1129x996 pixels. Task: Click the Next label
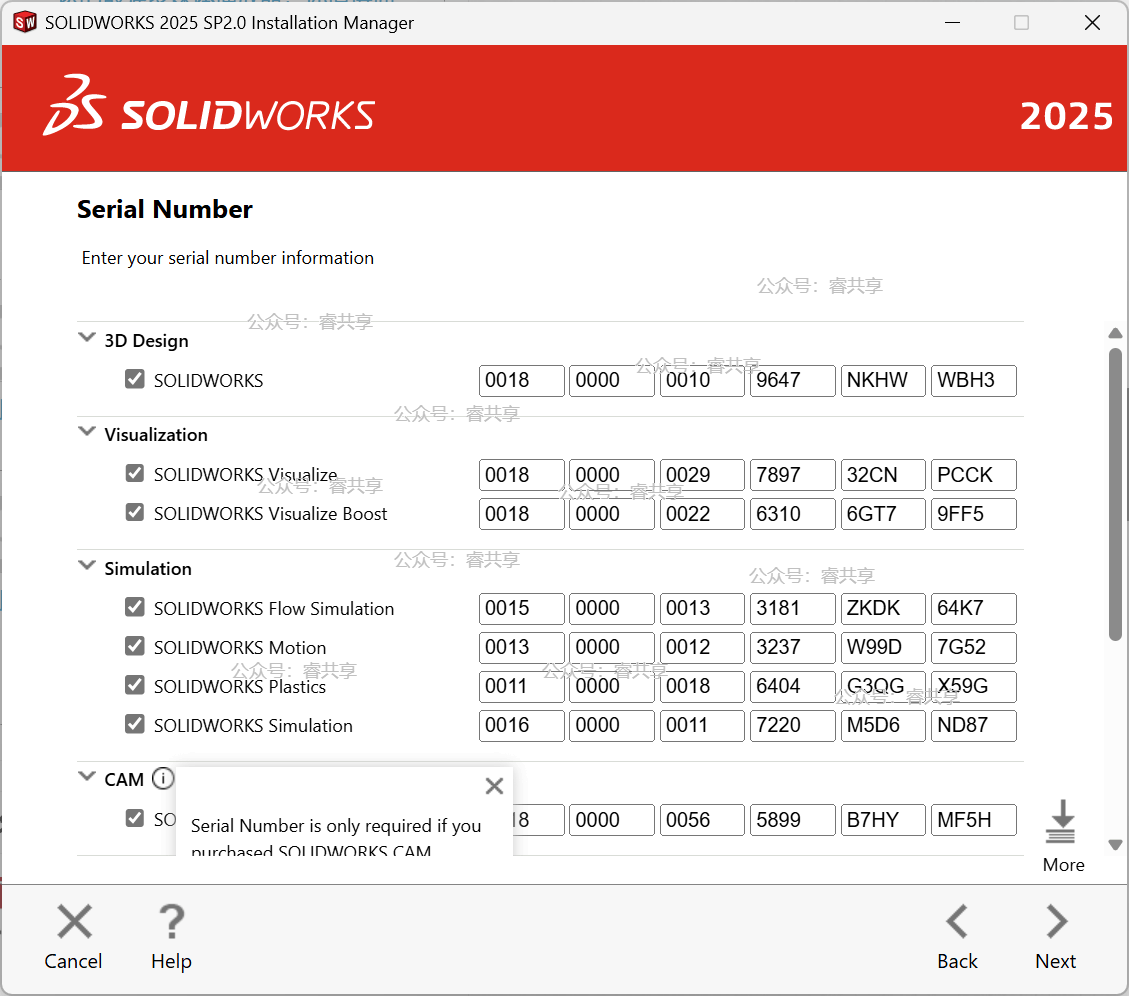(1056, 961)
